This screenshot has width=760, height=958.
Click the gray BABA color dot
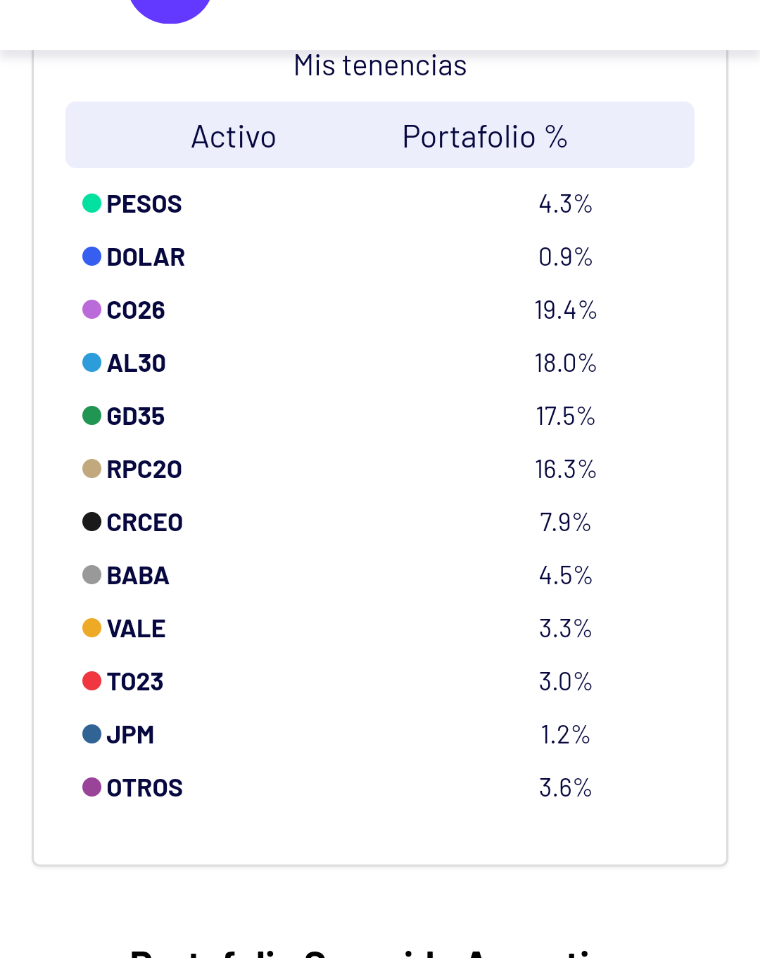point(92,575)
